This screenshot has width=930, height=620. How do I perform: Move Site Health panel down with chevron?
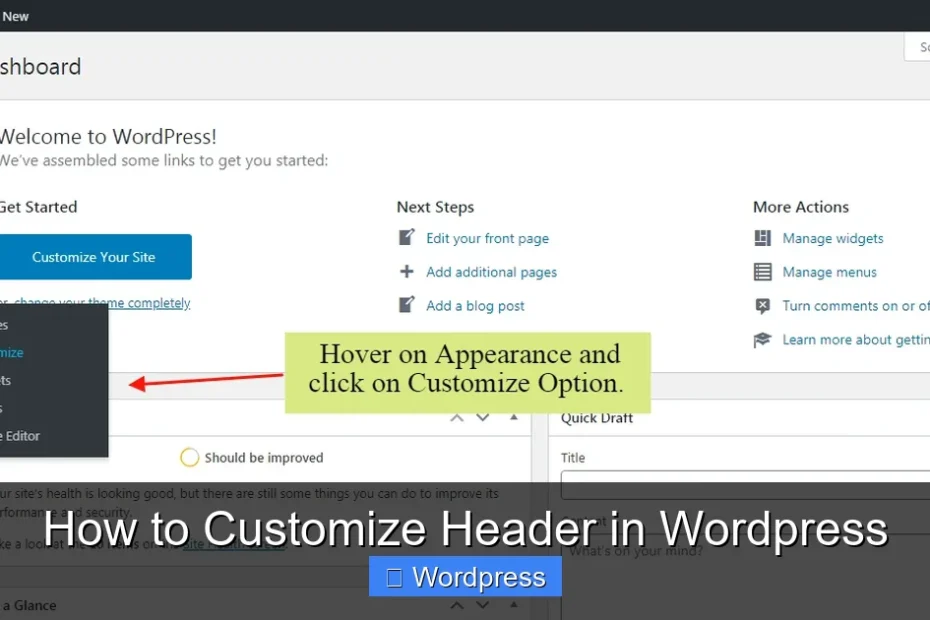[x=483, y=418]
